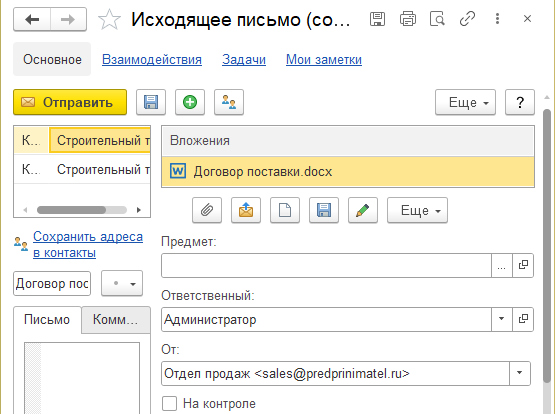Open the importance dot dropdown
Viewport: 555px width, 414px height.
pos(122,283)
